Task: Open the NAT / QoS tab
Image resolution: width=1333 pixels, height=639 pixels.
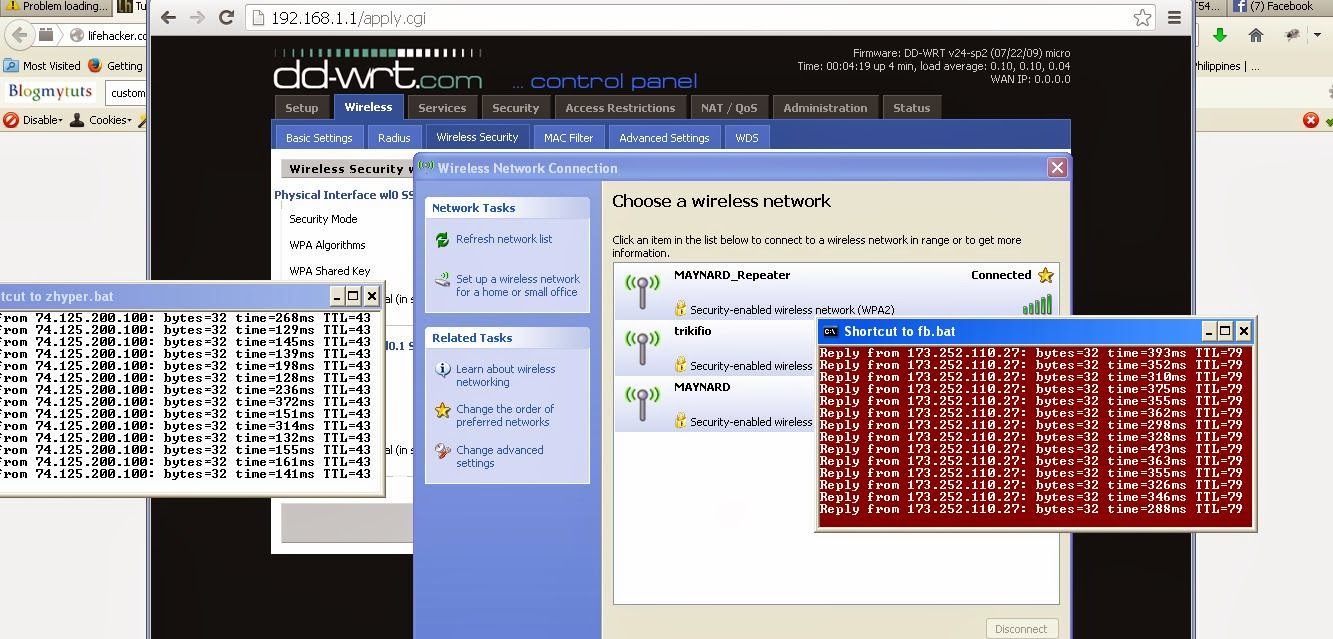Action: point(729,108)
